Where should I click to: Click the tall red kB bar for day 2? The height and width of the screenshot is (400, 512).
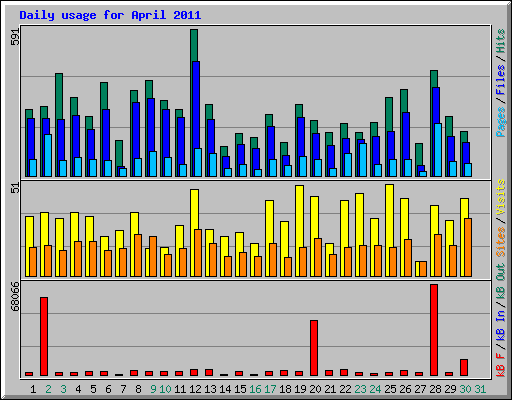[x=44, y=337]
